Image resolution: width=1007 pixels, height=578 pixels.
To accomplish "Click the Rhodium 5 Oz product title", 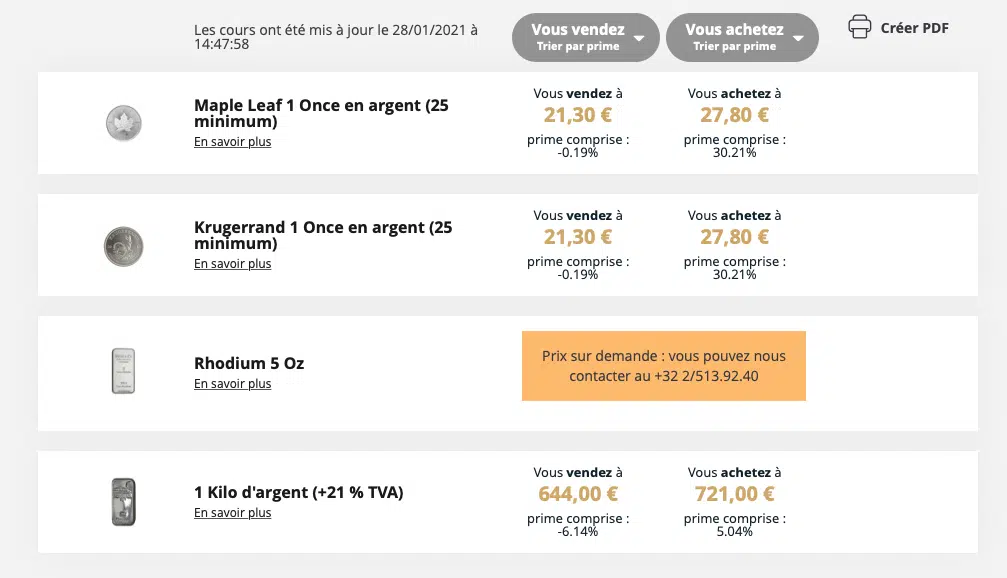I will tap(249, 363).
